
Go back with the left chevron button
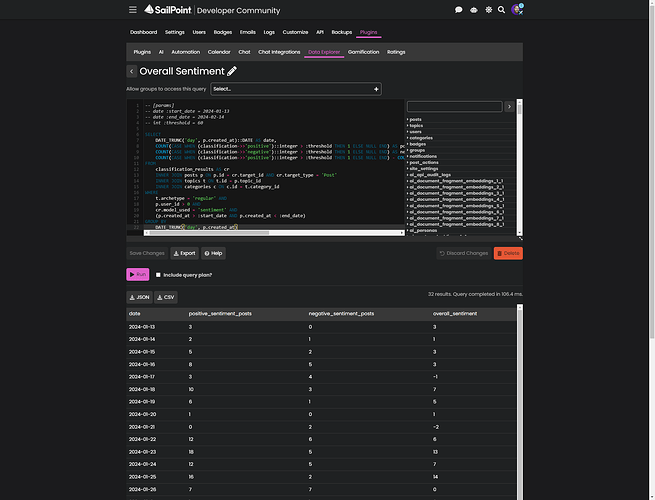[132, 71]
